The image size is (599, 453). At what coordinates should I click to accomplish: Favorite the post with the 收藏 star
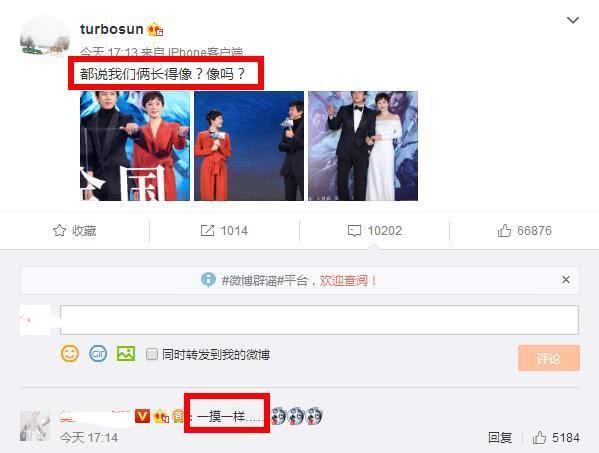click(x=74, y=231)
